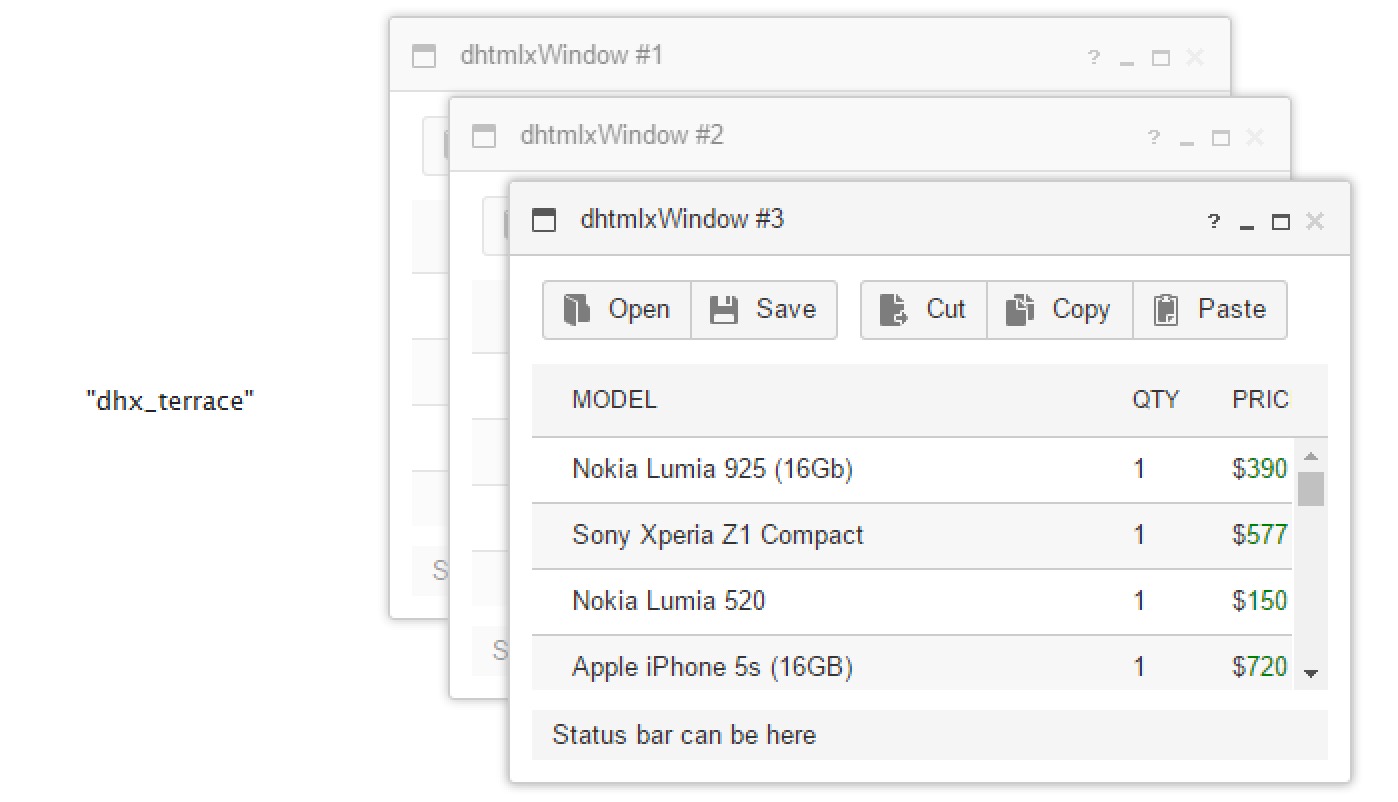Screen dimensions: 1398x802
Task: Click the grid vertical scrollbar thumb
Action: pyautogui.click(x=1311, y=489)
